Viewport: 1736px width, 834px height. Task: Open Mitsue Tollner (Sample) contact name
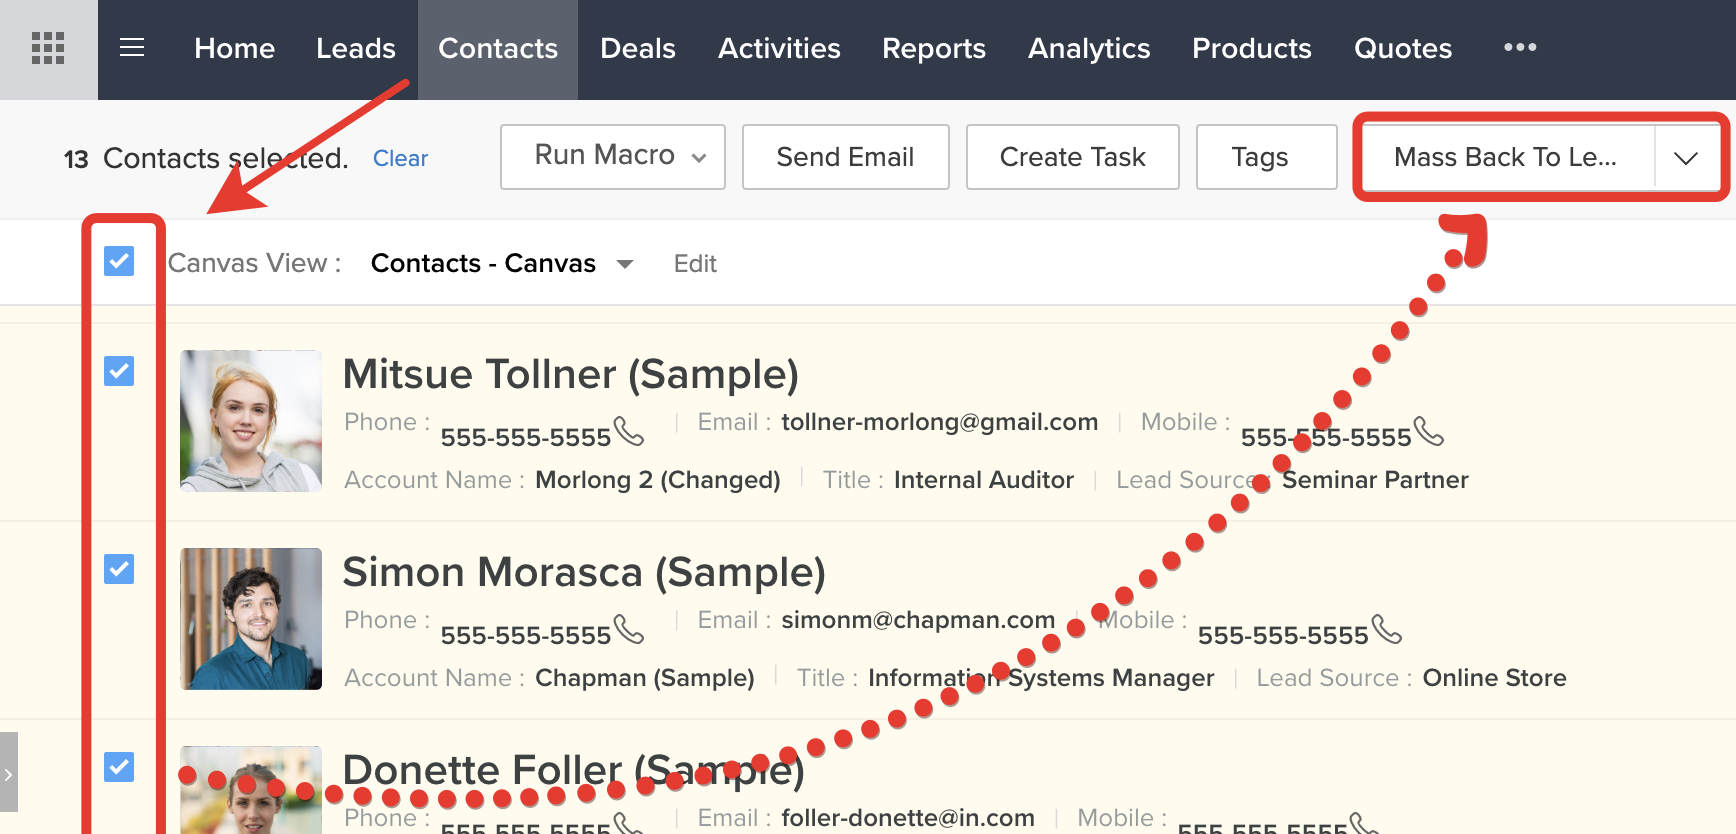[571, 374]
